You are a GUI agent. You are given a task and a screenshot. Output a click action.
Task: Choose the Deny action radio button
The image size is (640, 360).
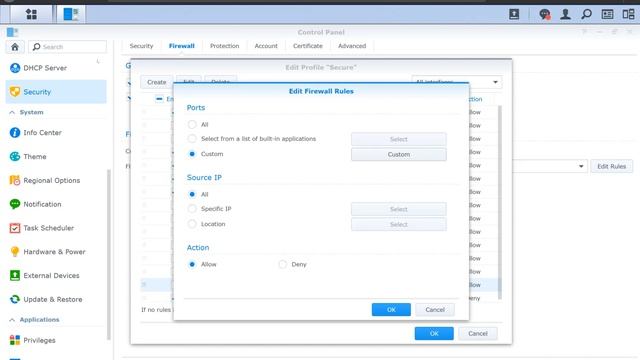tap(282, 264)
